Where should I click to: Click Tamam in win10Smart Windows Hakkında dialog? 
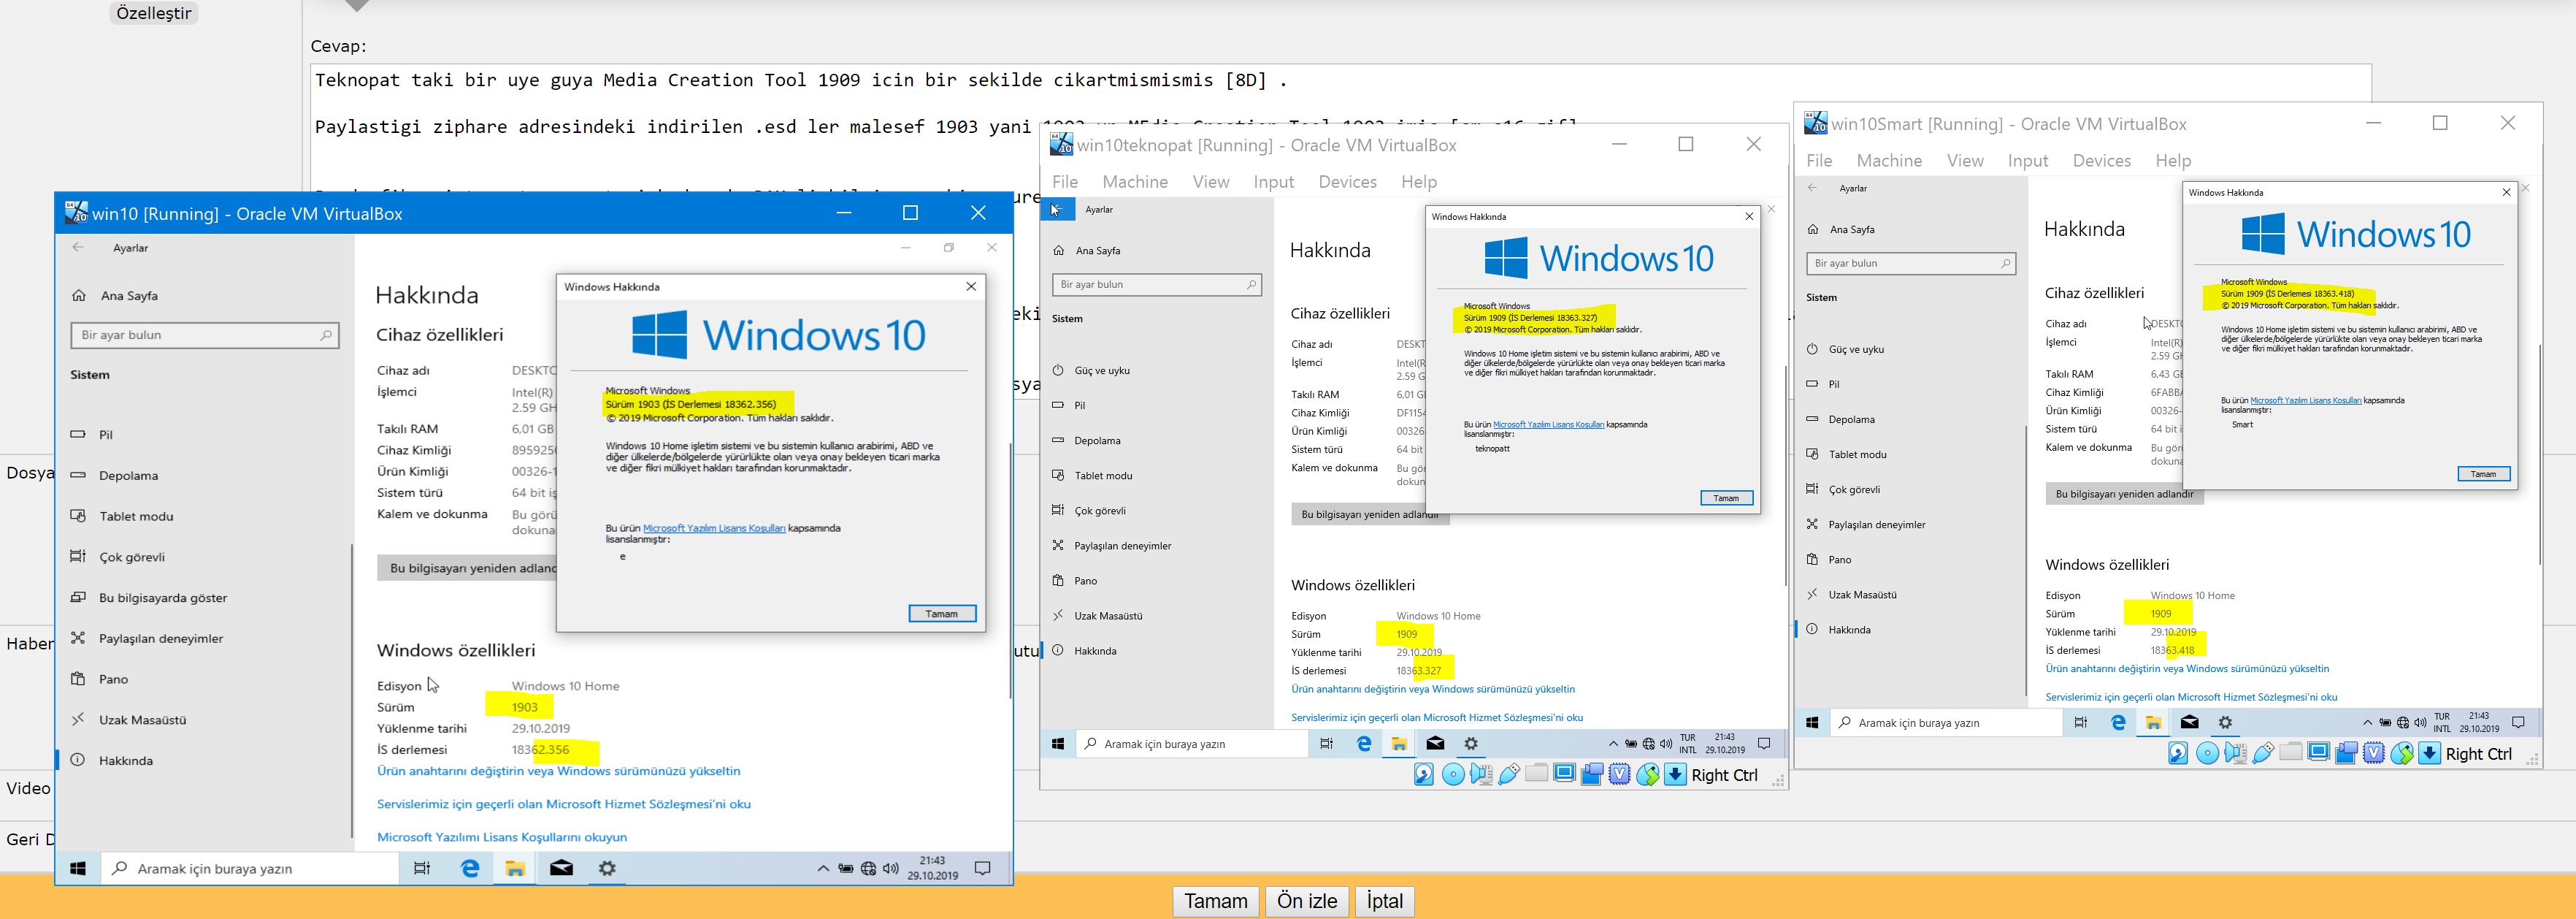coord(2483,474)
